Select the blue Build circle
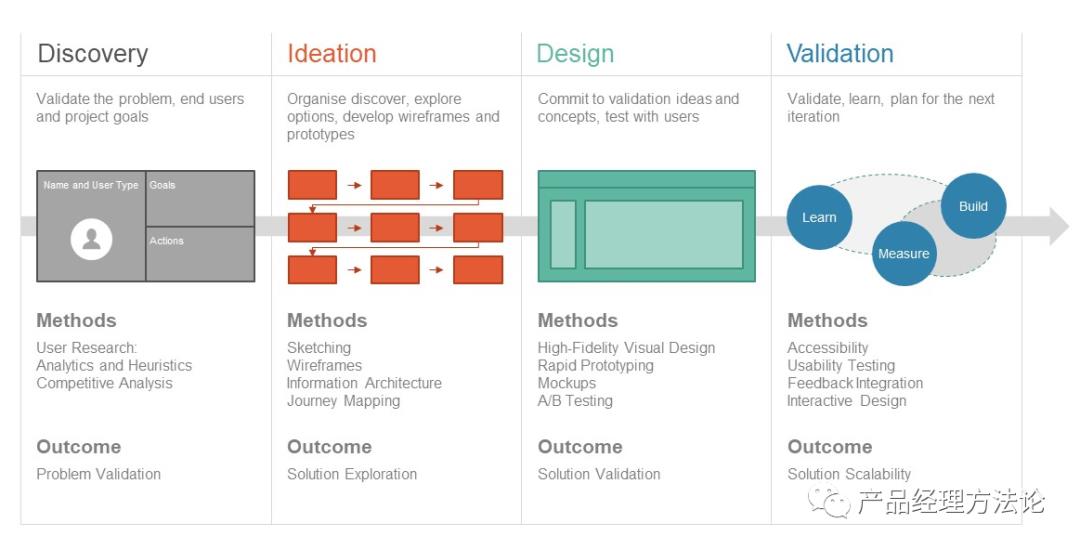Screen dimensions: 1080x549 point(973,206)
